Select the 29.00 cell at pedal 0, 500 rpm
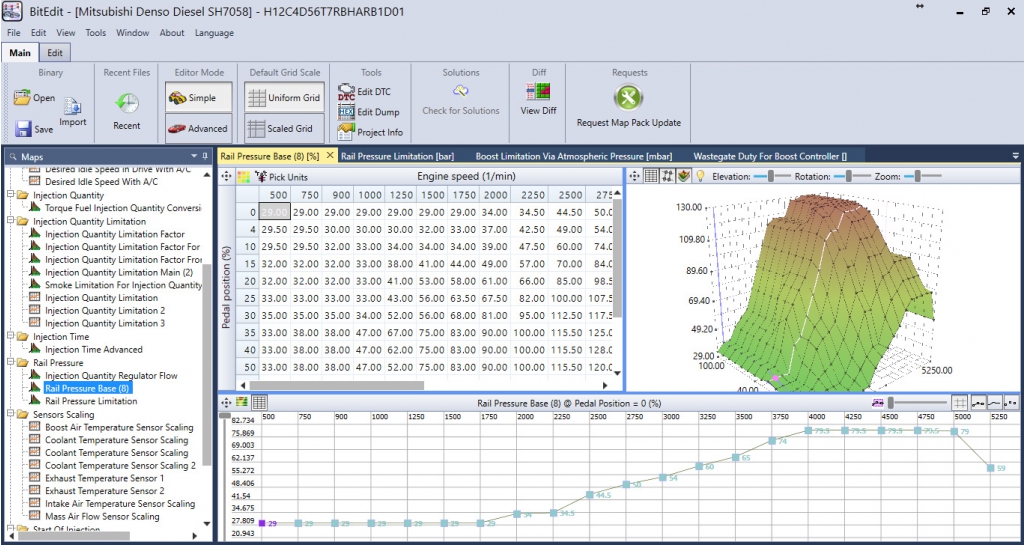This screenshot has width=1024, height=545. click(275, 212)
